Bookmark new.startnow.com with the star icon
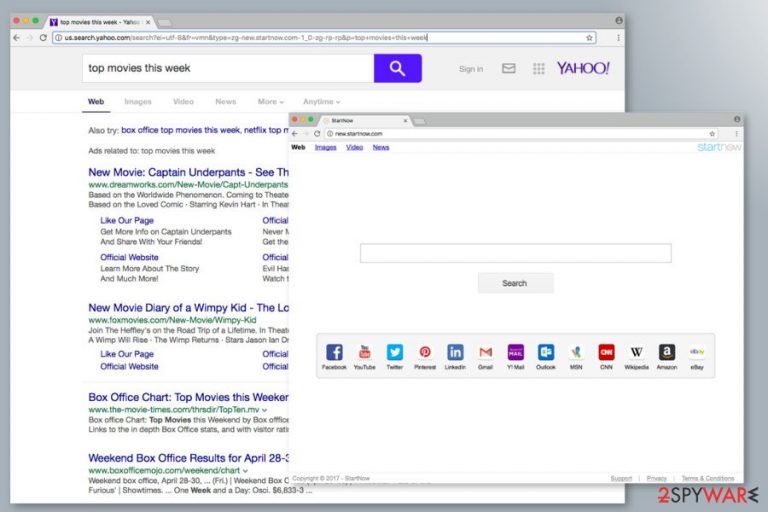768x512 pixels. 712,134
